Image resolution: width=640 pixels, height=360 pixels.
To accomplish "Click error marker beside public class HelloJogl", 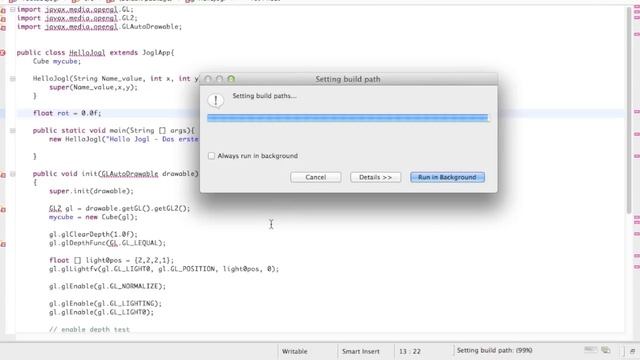I will click(x=3, y=53).
